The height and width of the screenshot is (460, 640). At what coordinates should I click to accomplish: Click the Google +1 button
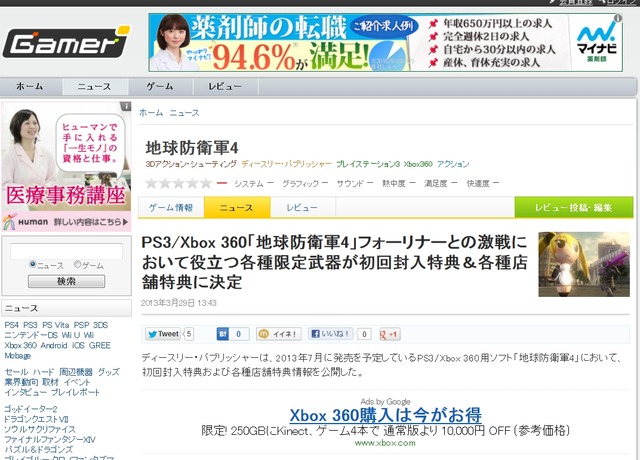(390, 334)
